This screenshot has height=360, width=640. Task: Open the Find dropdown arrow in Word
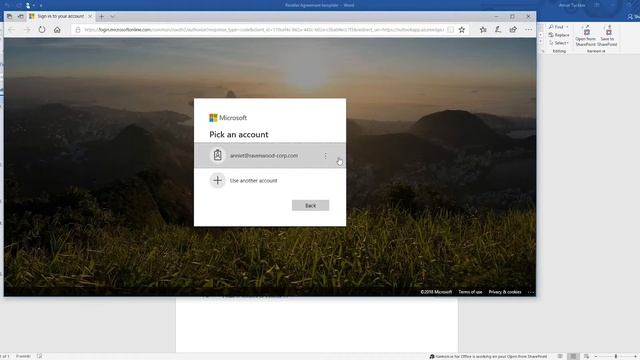pos(567,27)
